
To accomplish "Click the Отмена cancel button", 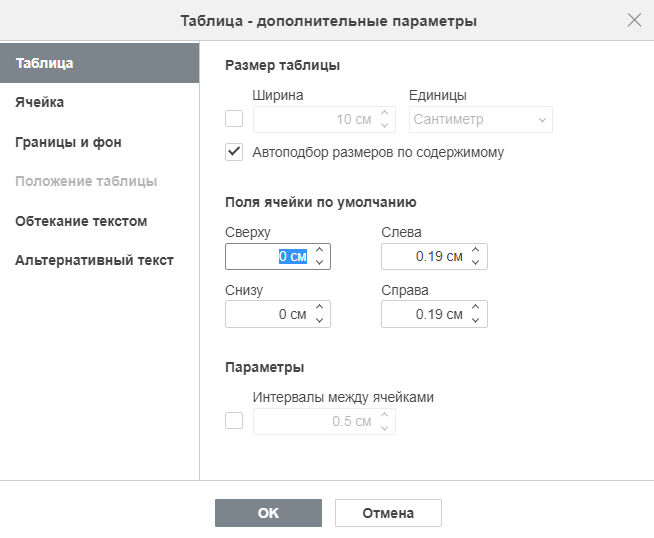I will (388, 513).
